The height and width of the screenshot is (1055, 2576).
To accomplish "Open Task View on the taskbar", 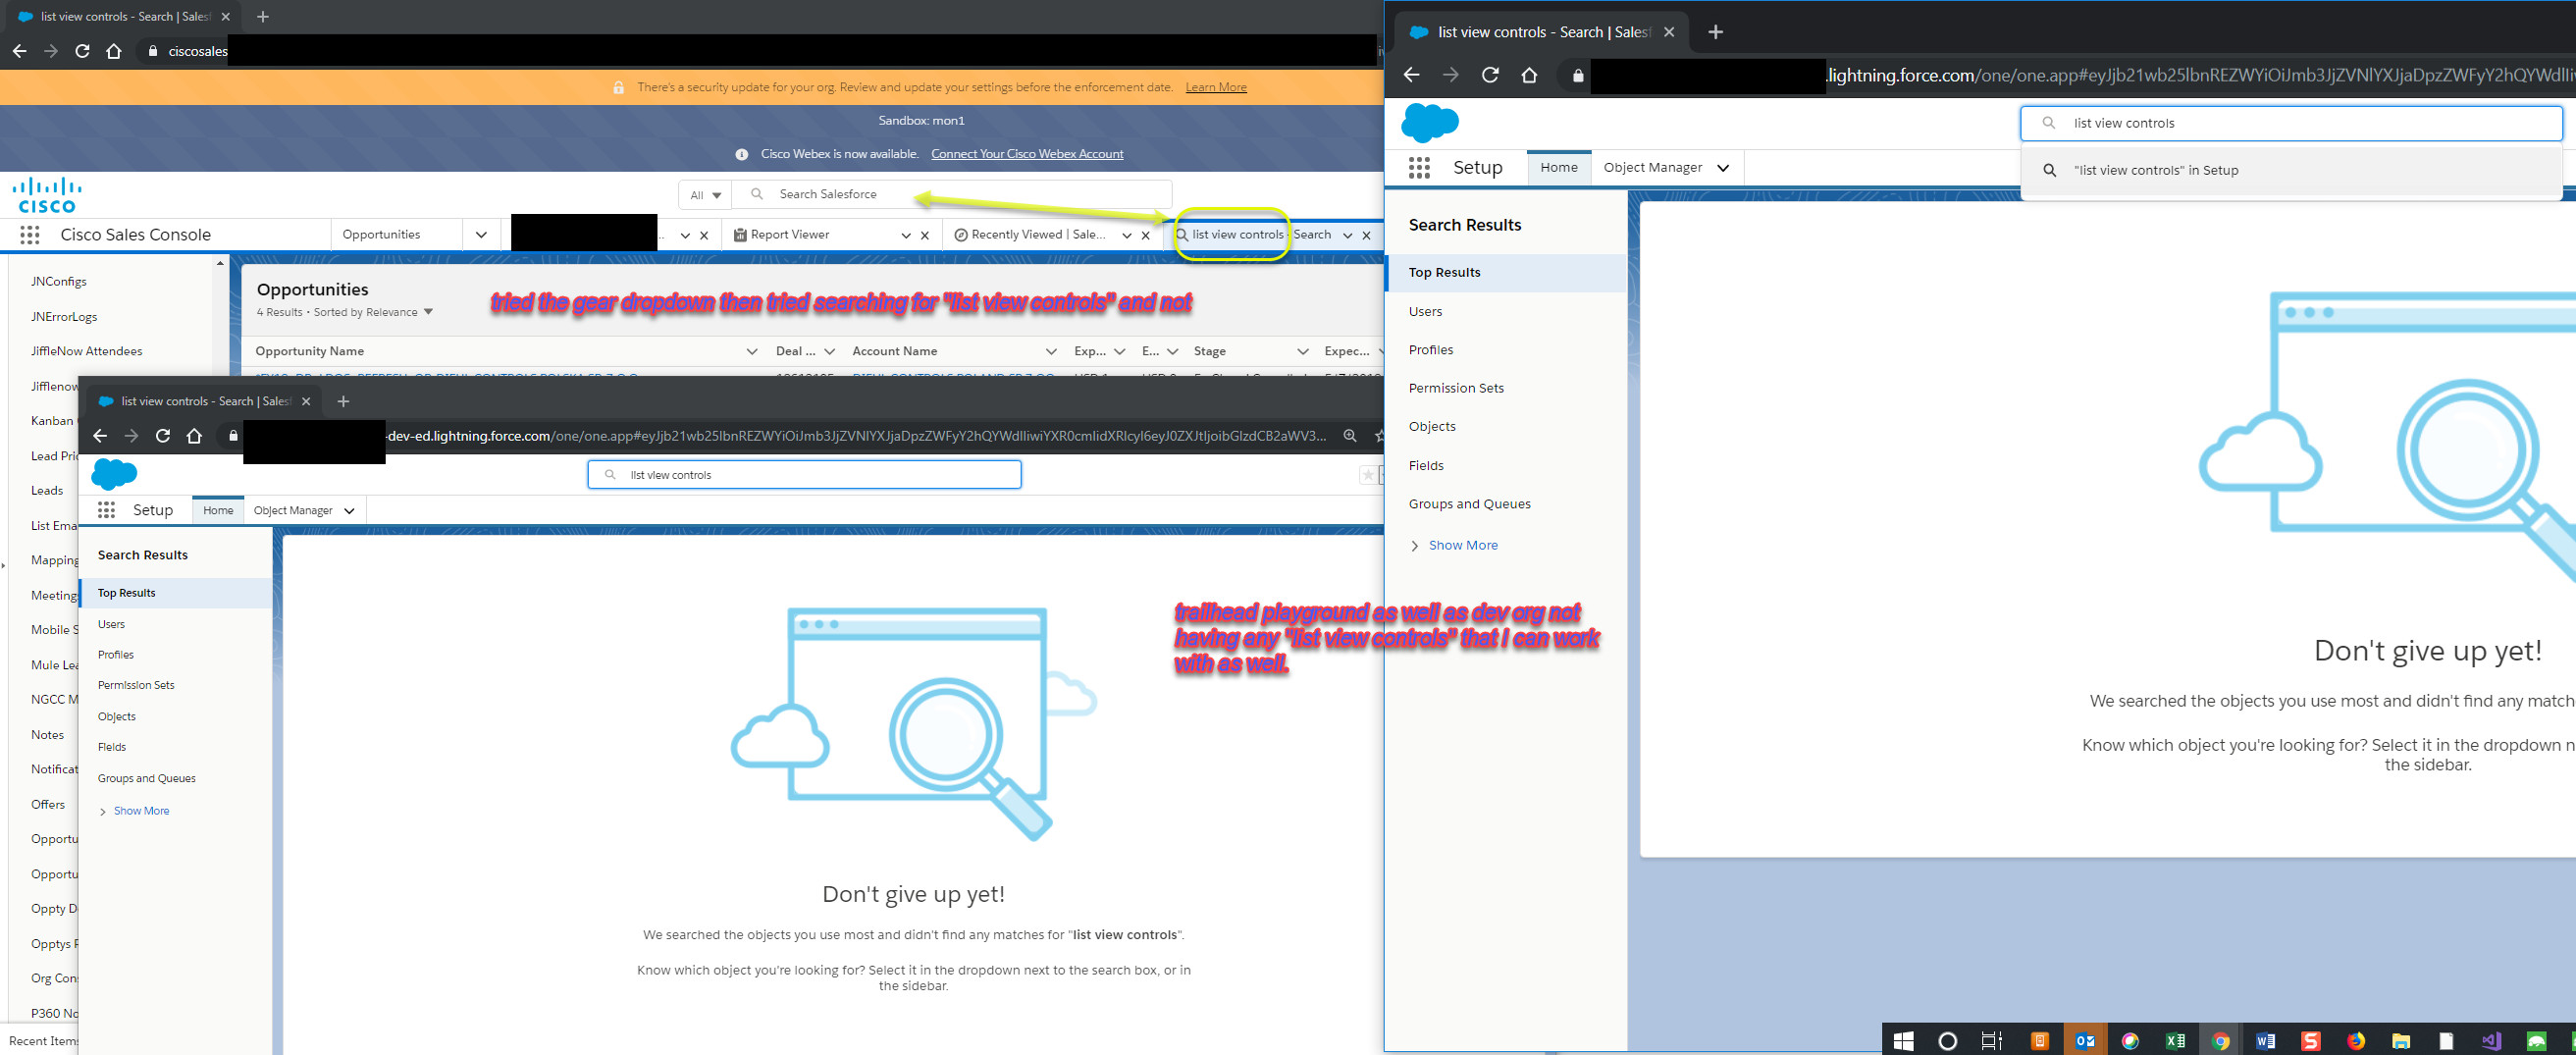I will 1992,1041.
